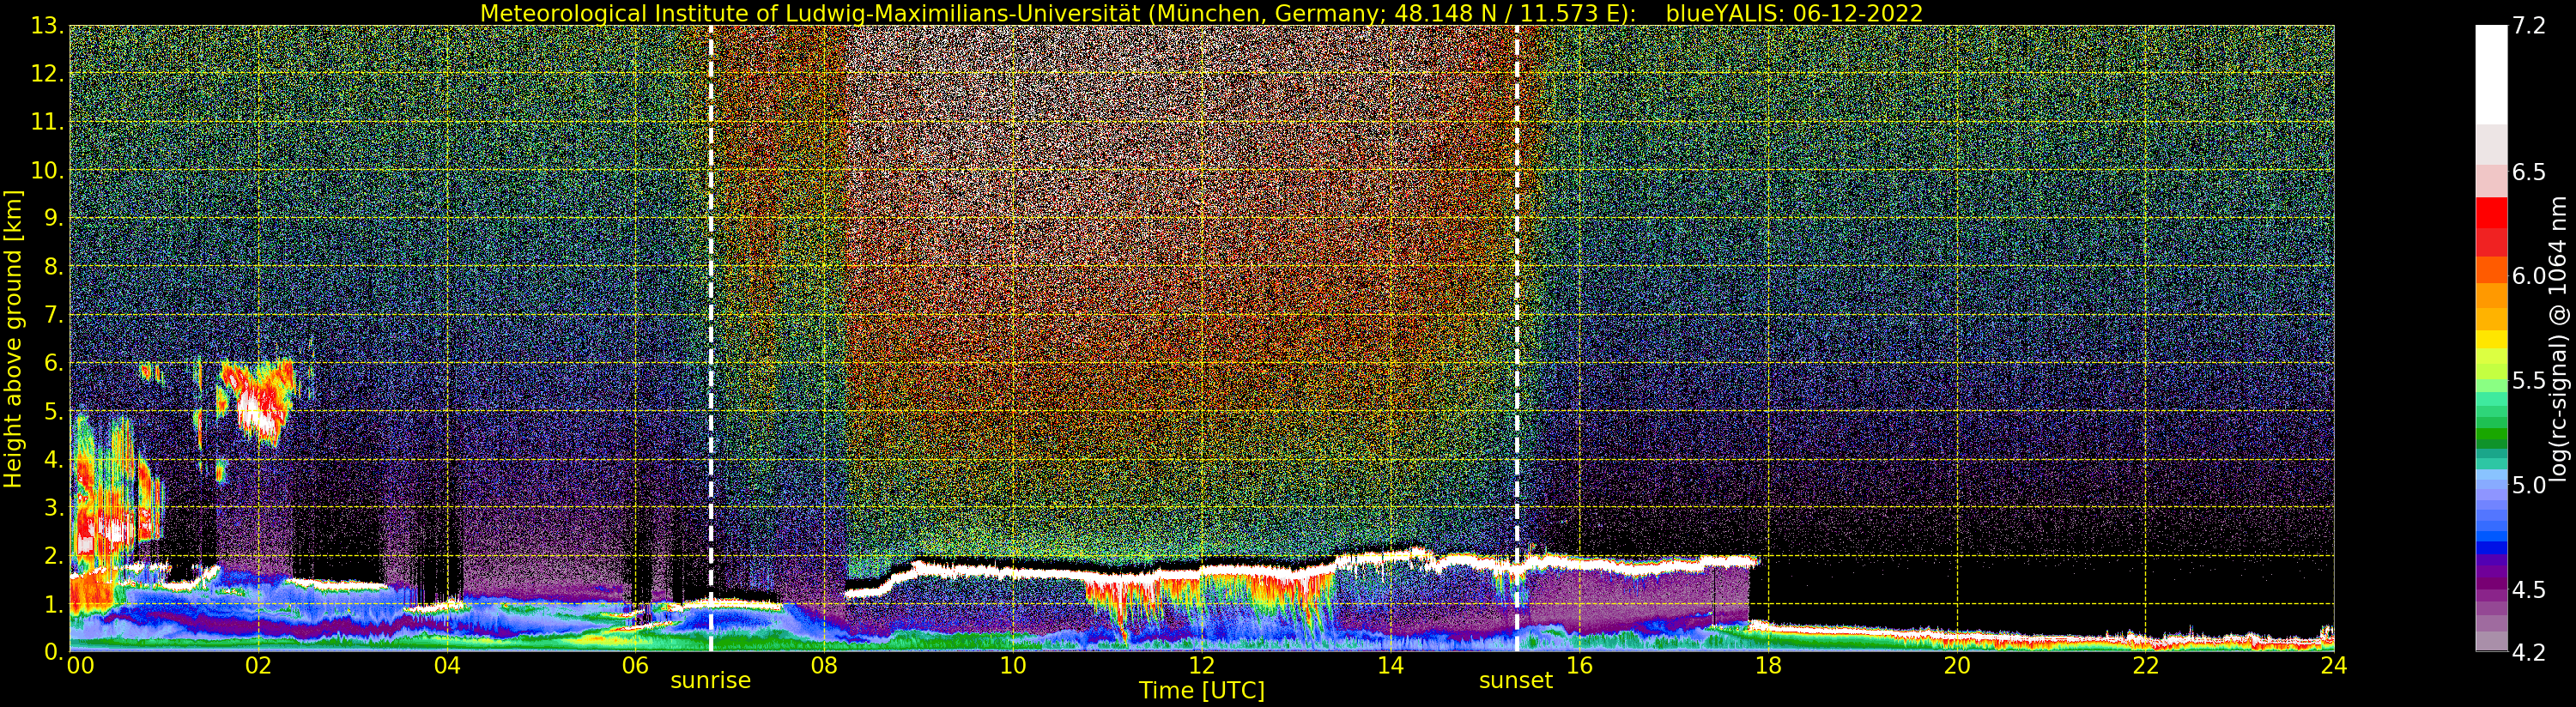2576x707 pixels.
Task: Click the height axis label '12.'
Action: (48, 74)
